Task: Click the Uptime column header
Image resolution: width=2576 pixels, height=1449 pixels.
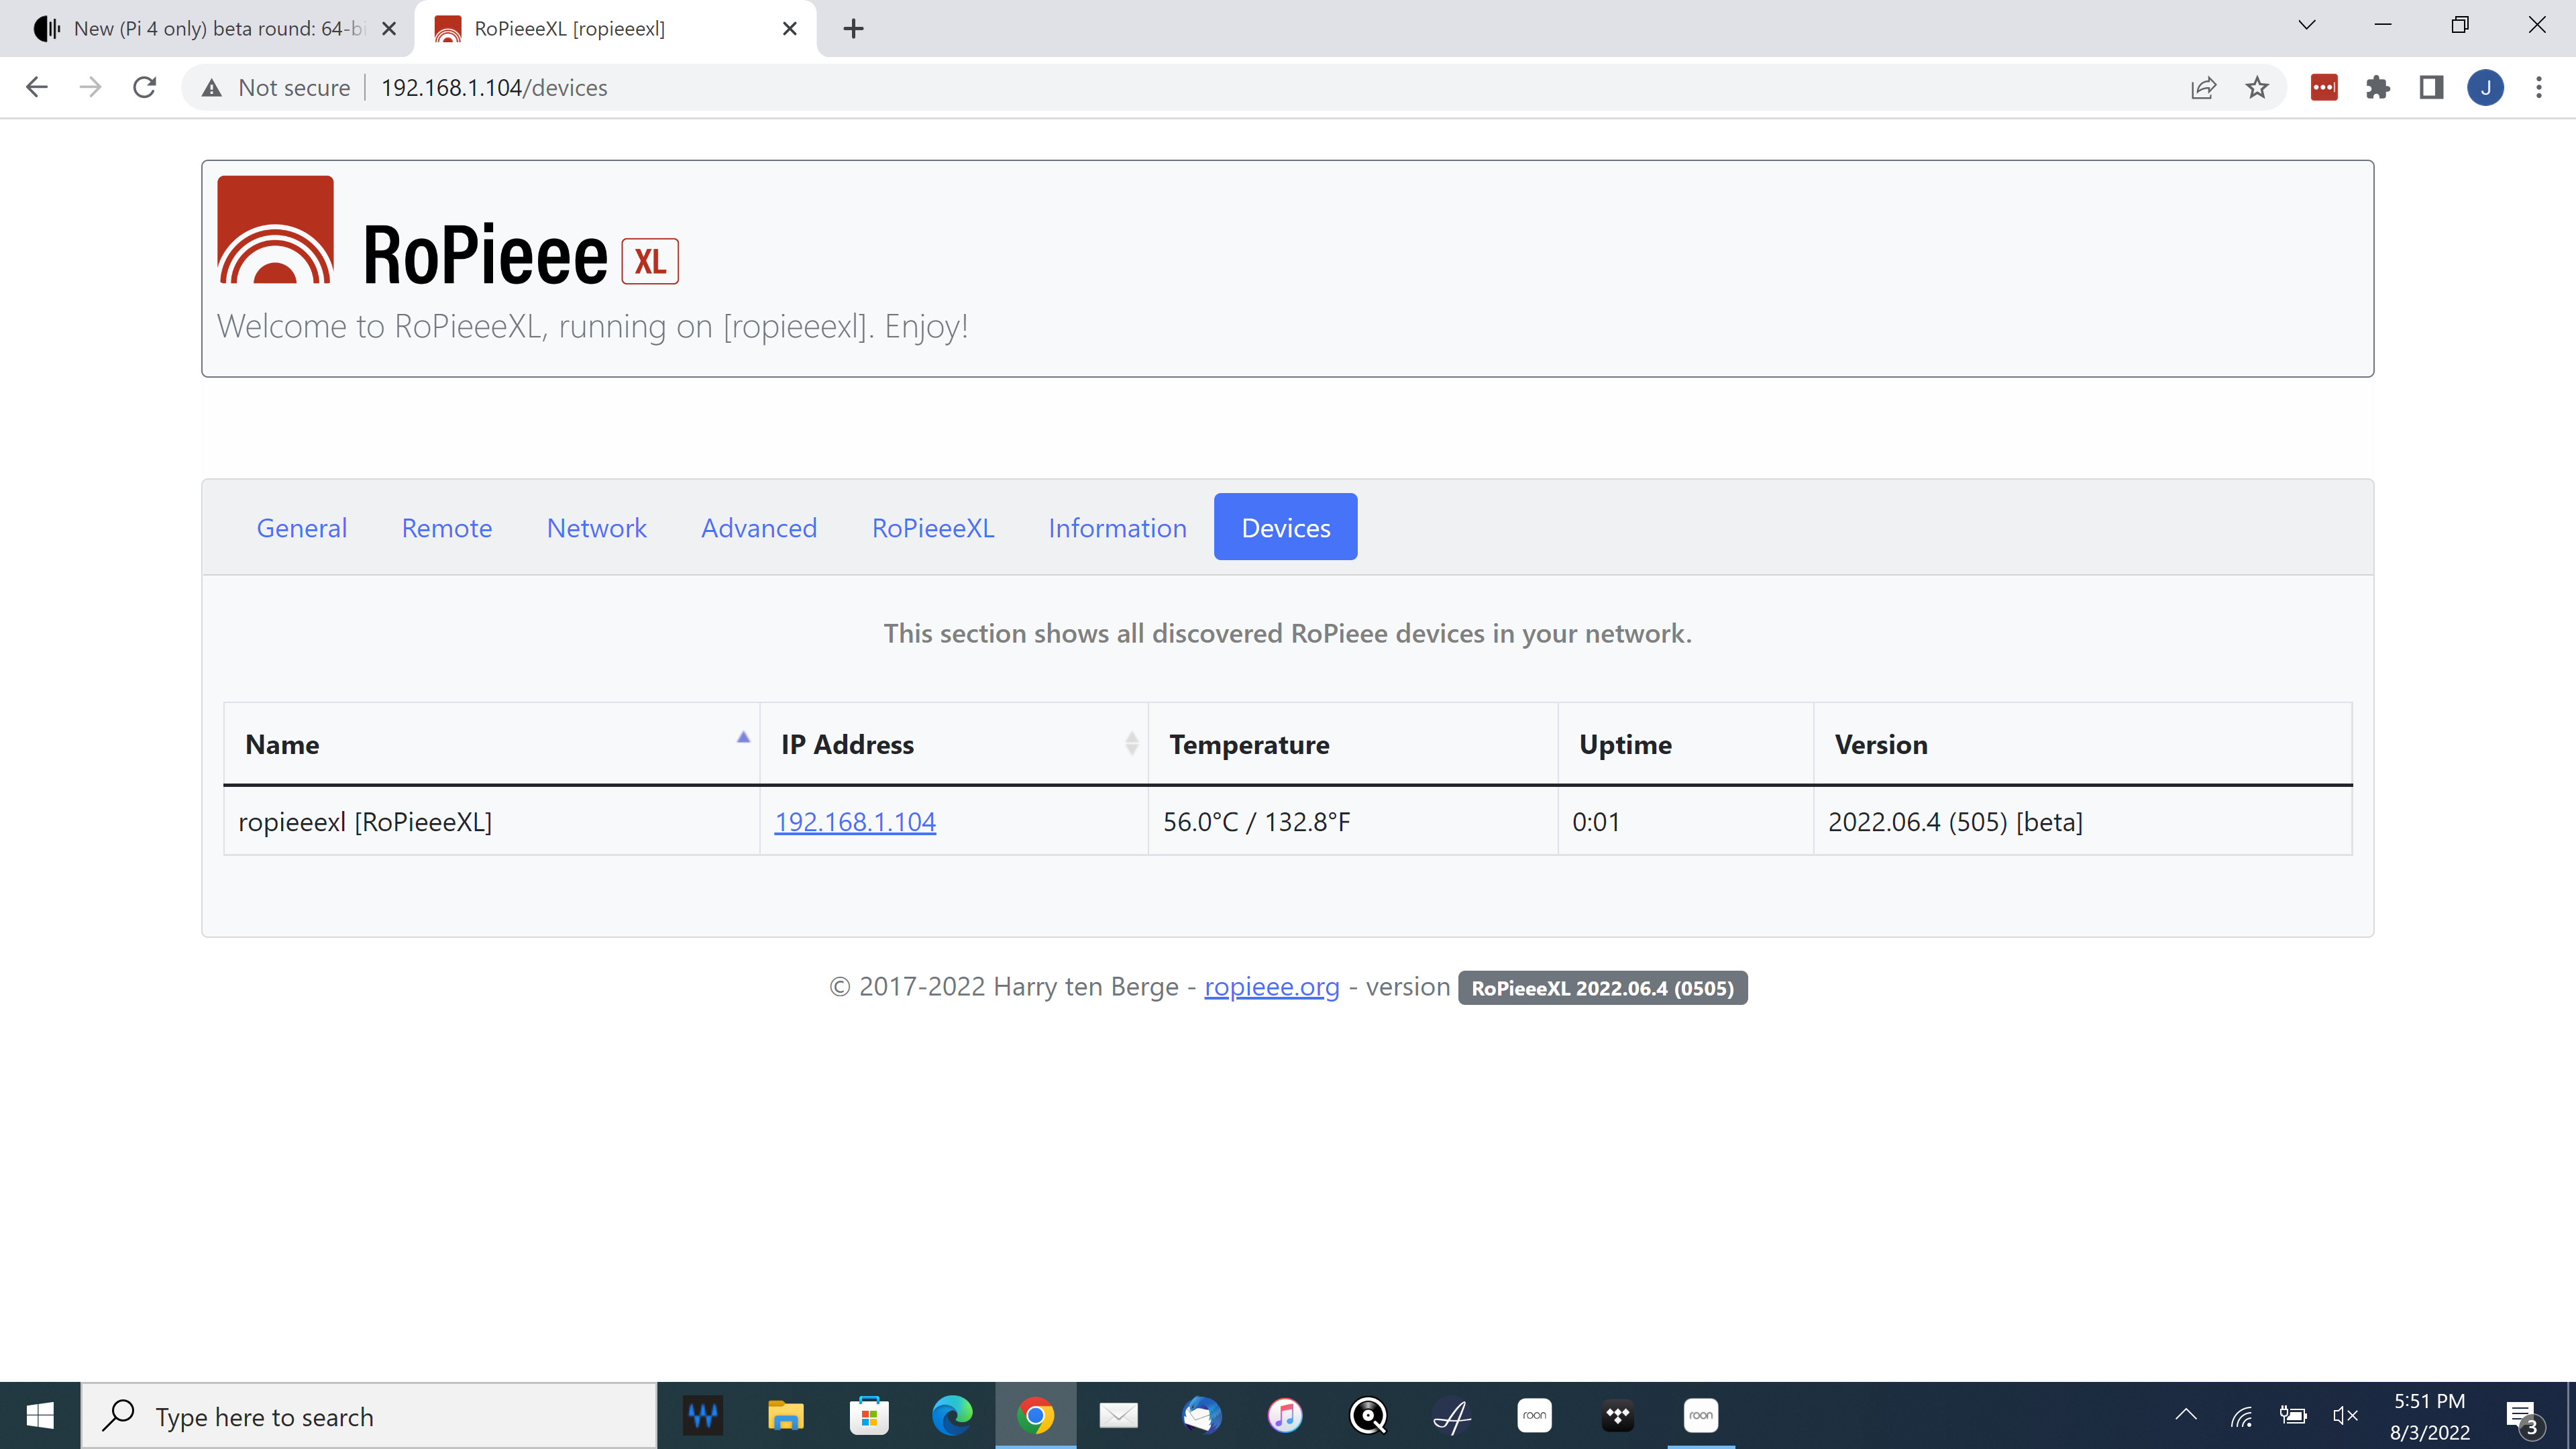Action: coord(1686,744)
